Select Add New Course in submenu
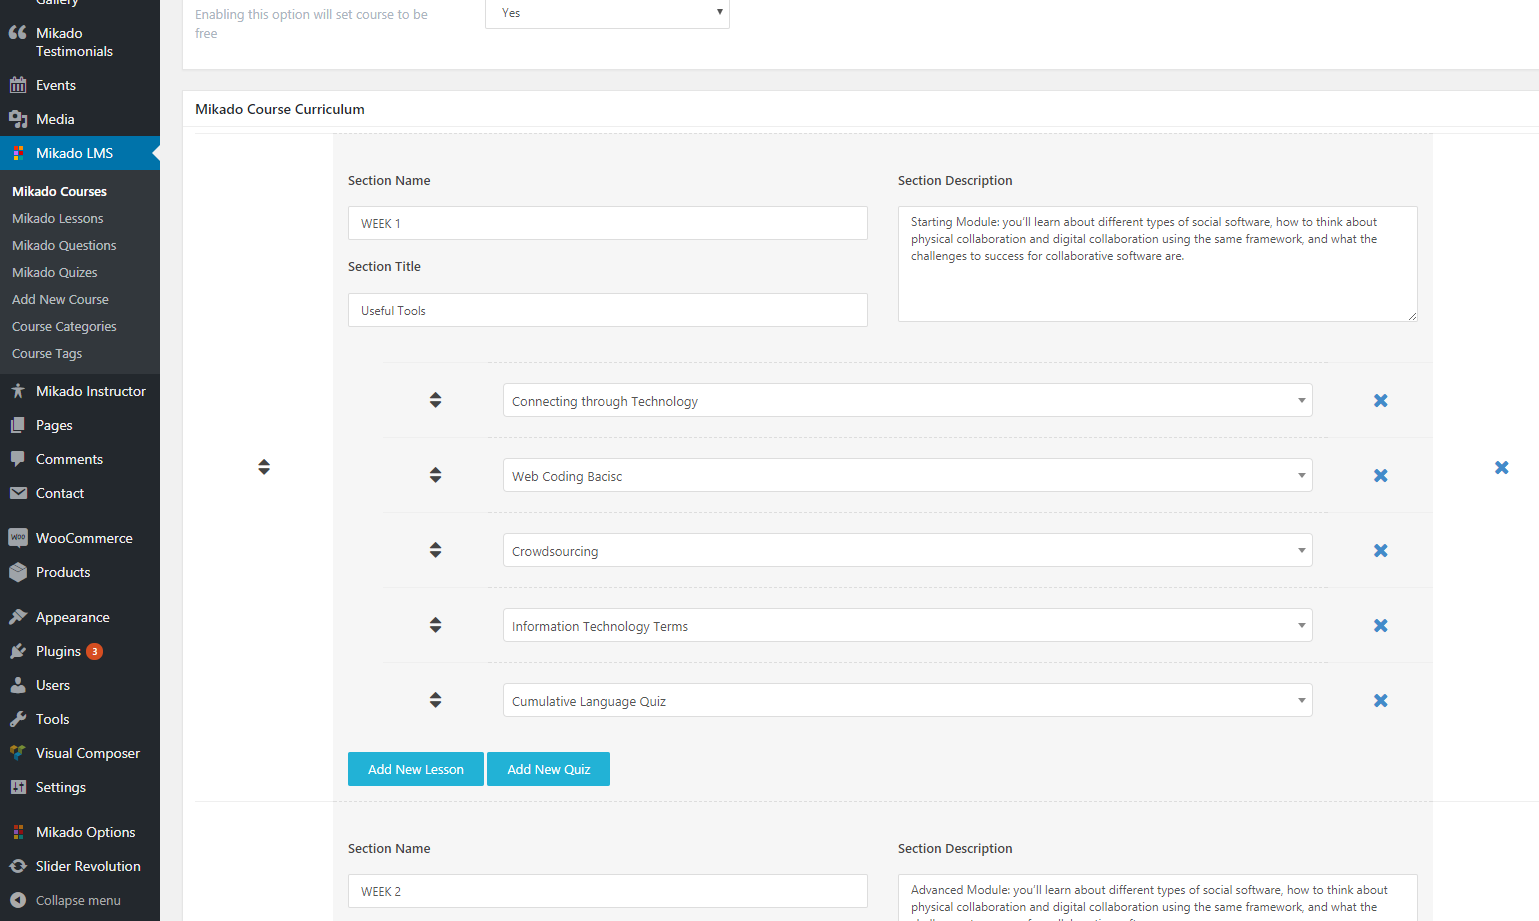 (x=60, y=299)
